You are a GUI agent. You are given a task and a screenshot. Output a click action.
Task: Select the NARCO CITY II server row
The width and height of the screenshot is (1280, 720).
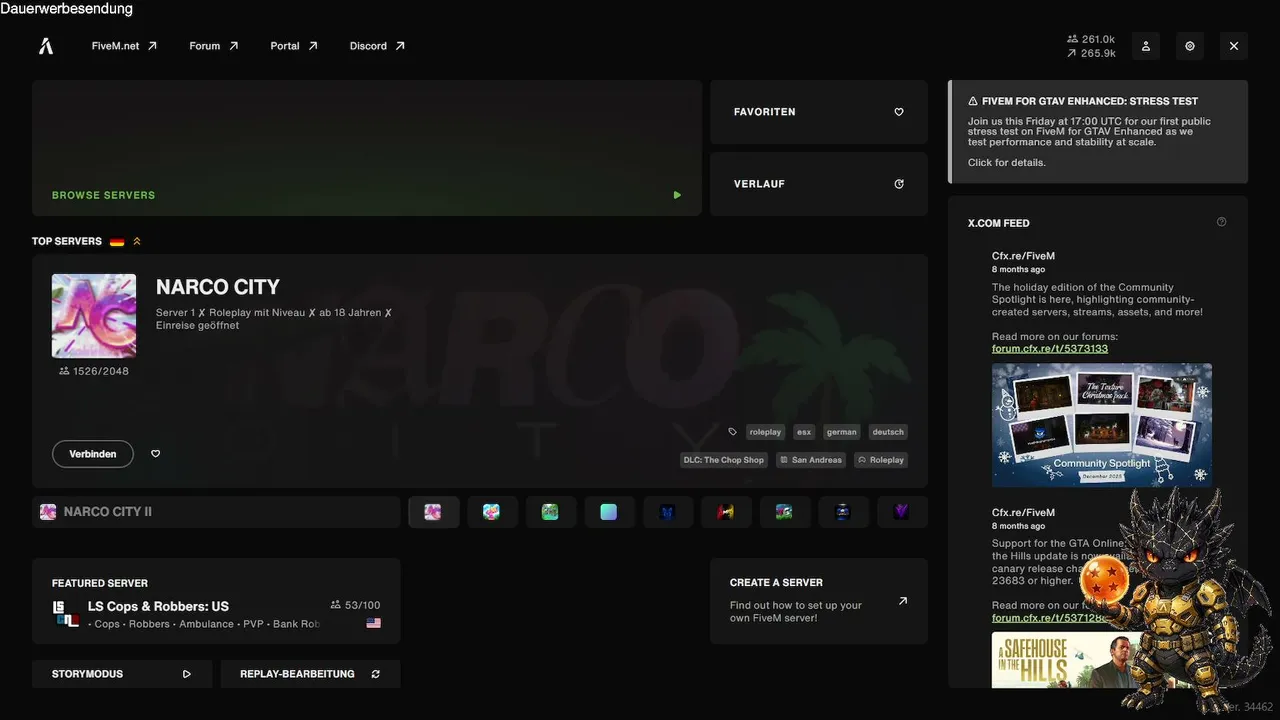216,512
